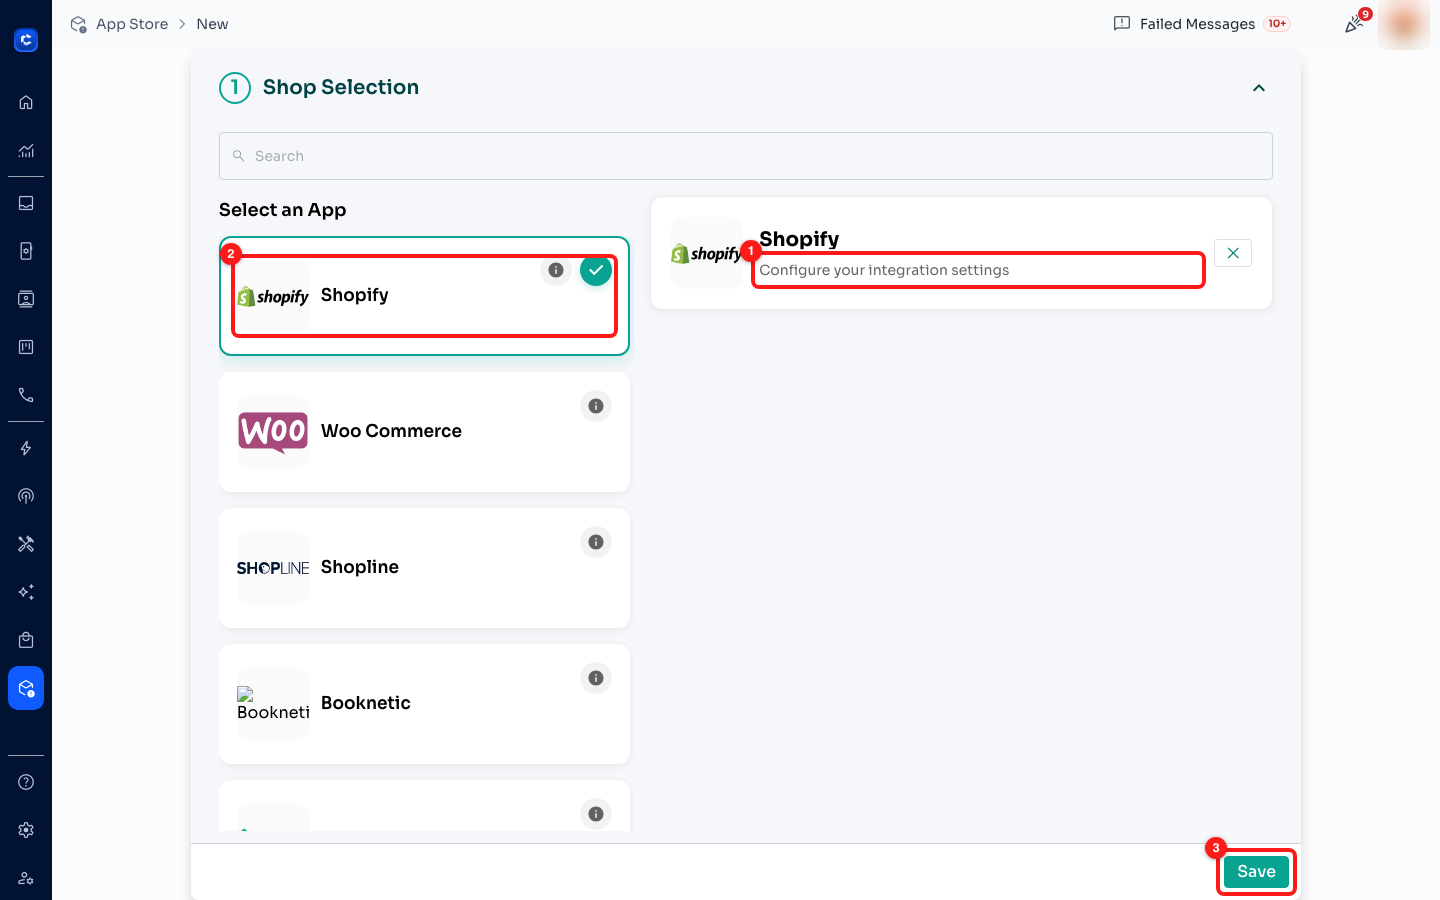The width and height of the screenshot is (1440, 900).
Task: Open the shopping bag icon in sidebar
Action: (x=26, y=640)
